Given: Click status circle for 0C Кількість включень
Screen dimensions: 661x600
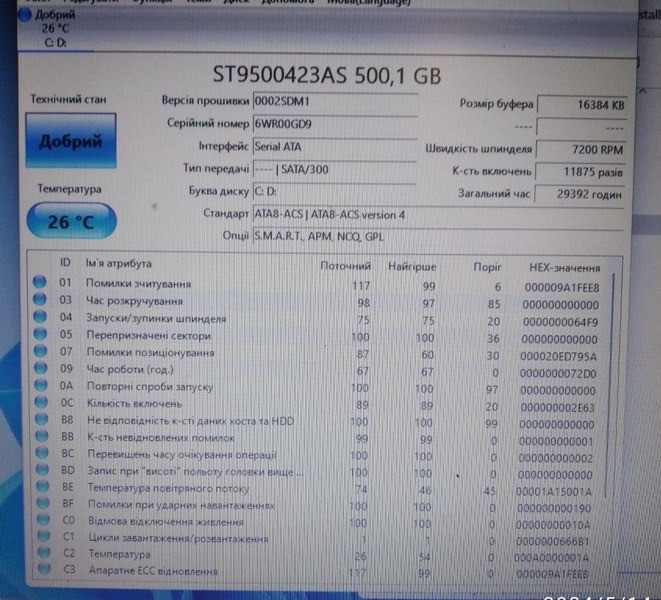Looking at the screenshot, I should point(41,401).
